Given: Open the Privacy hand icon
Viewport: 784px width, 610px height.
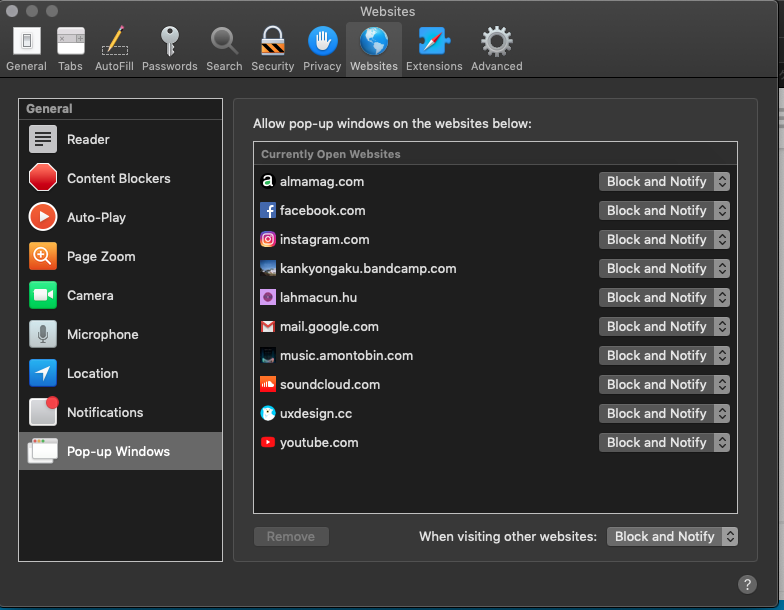Looking at the screenshot, I should [322, 41].
